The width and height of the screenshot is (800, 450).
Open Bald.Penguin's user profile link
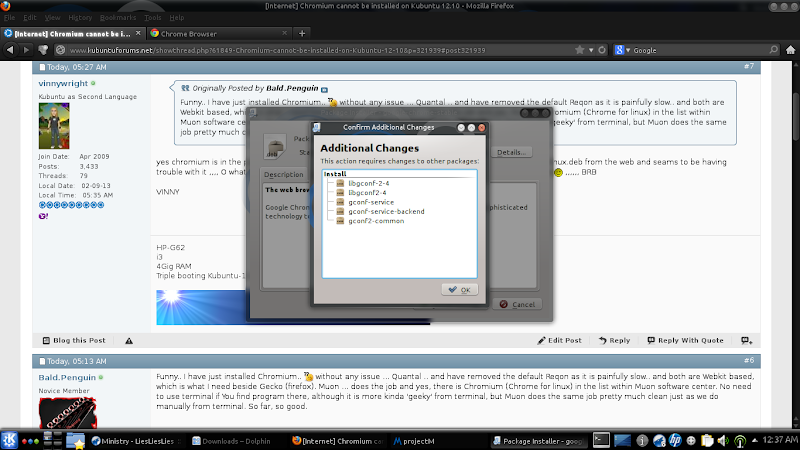point(67,378)
